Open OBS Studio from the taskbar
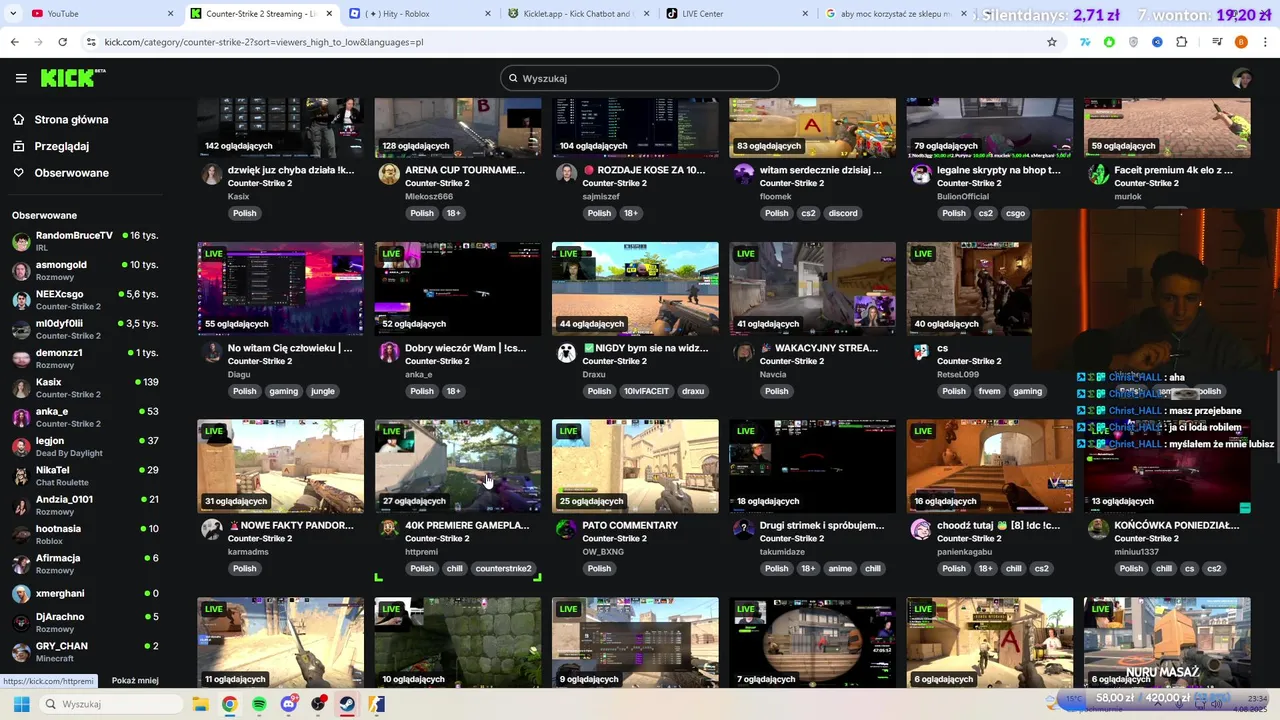 click(x=318, y=704)
